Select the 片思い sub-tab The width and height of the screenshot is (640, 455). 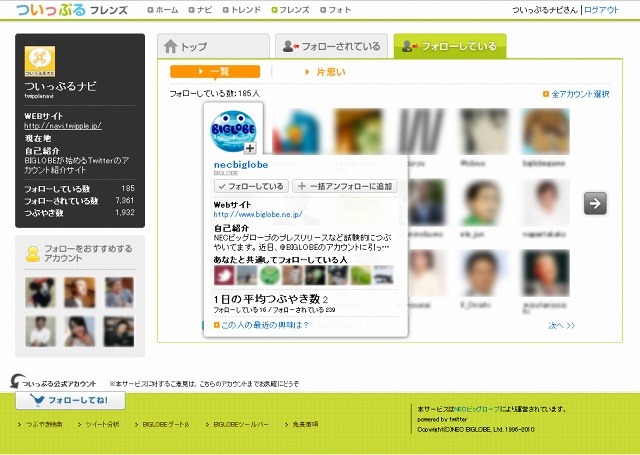click(325, 72)
